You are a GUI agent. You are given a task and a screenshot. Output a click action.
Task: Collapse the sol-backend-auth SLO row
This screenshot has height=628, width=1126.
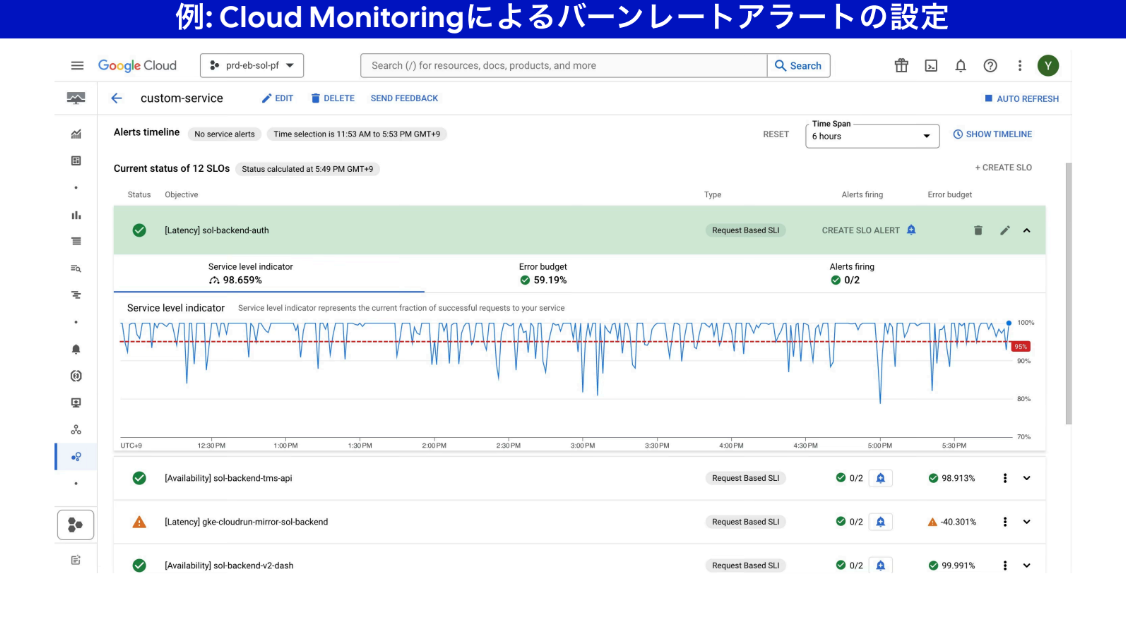pos(1027,230)
